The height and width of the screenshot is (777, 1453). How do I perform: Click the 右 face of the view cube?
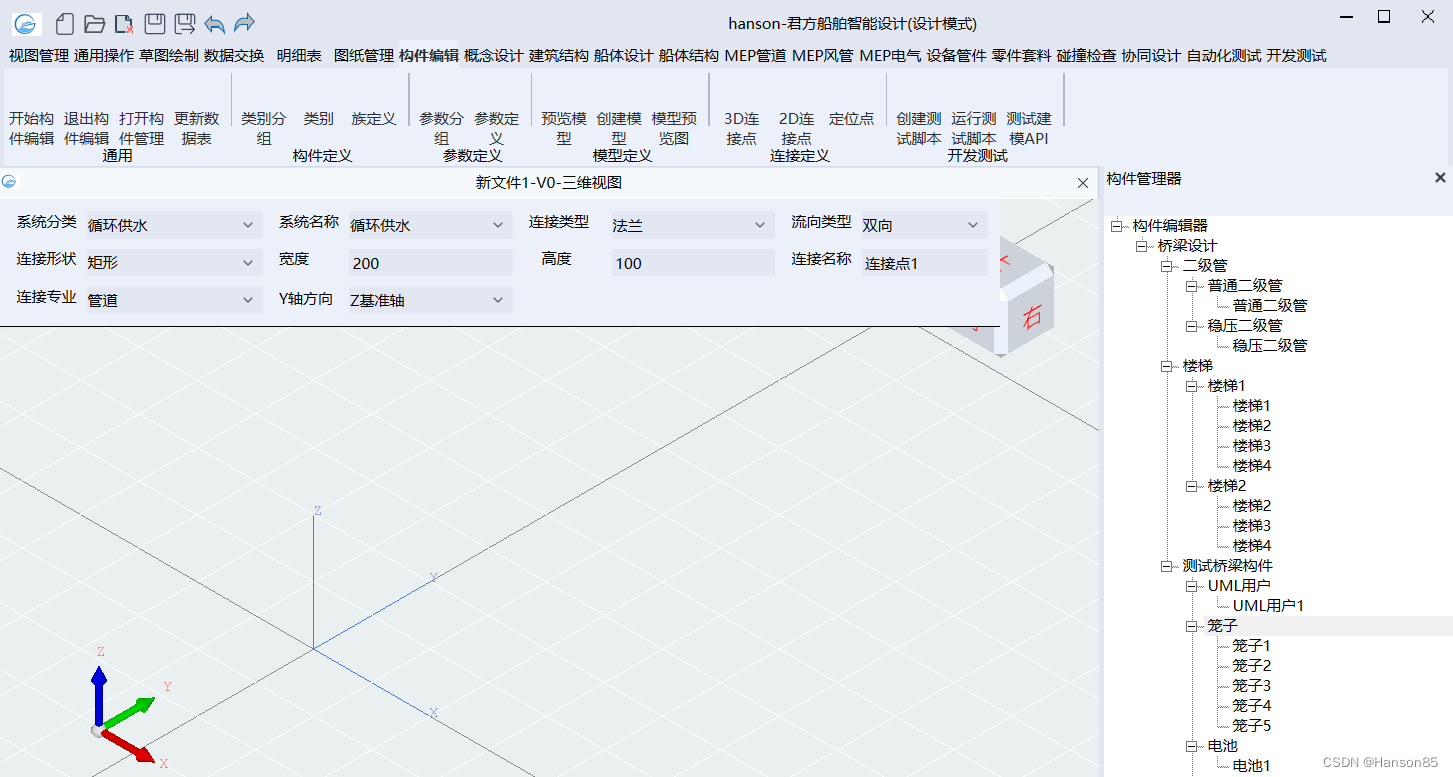1031,316
